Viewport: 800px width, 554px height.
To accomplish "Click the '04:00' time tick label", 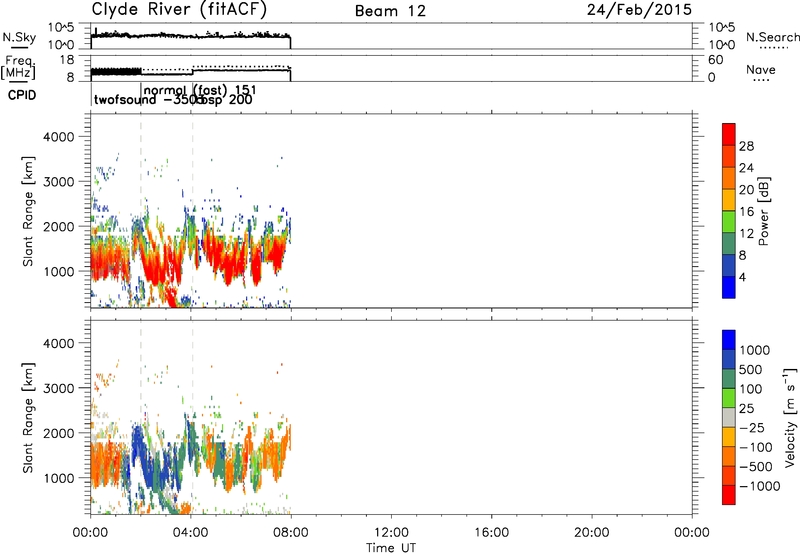I will pyautogui.click(x=191, y=533).
